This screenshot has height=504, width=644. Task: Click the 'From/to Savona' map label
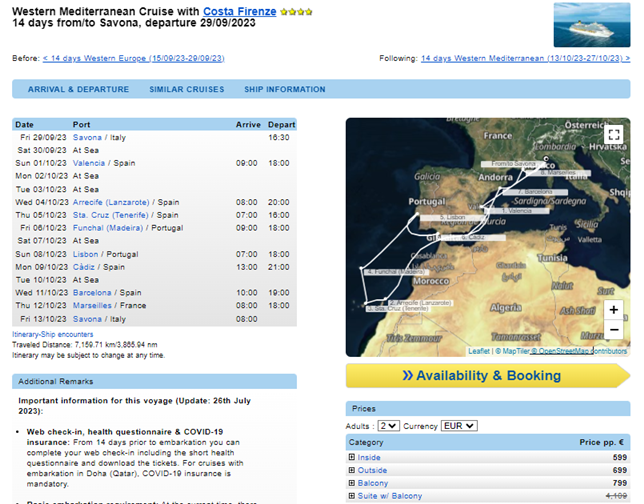513,163
